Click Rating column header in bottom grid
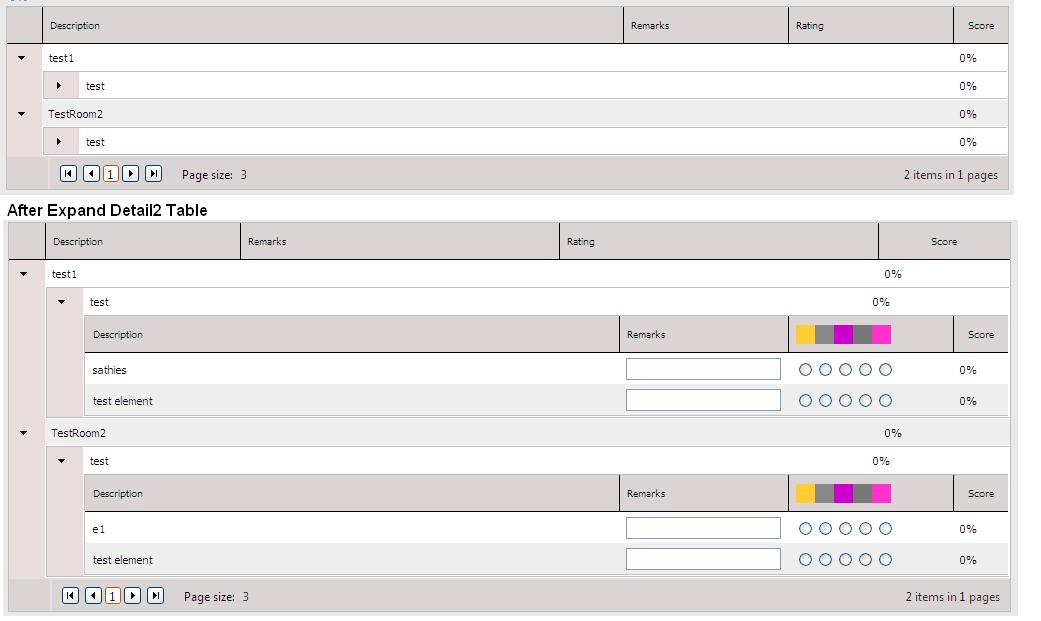1041x621 pixels. click(580, 242)
